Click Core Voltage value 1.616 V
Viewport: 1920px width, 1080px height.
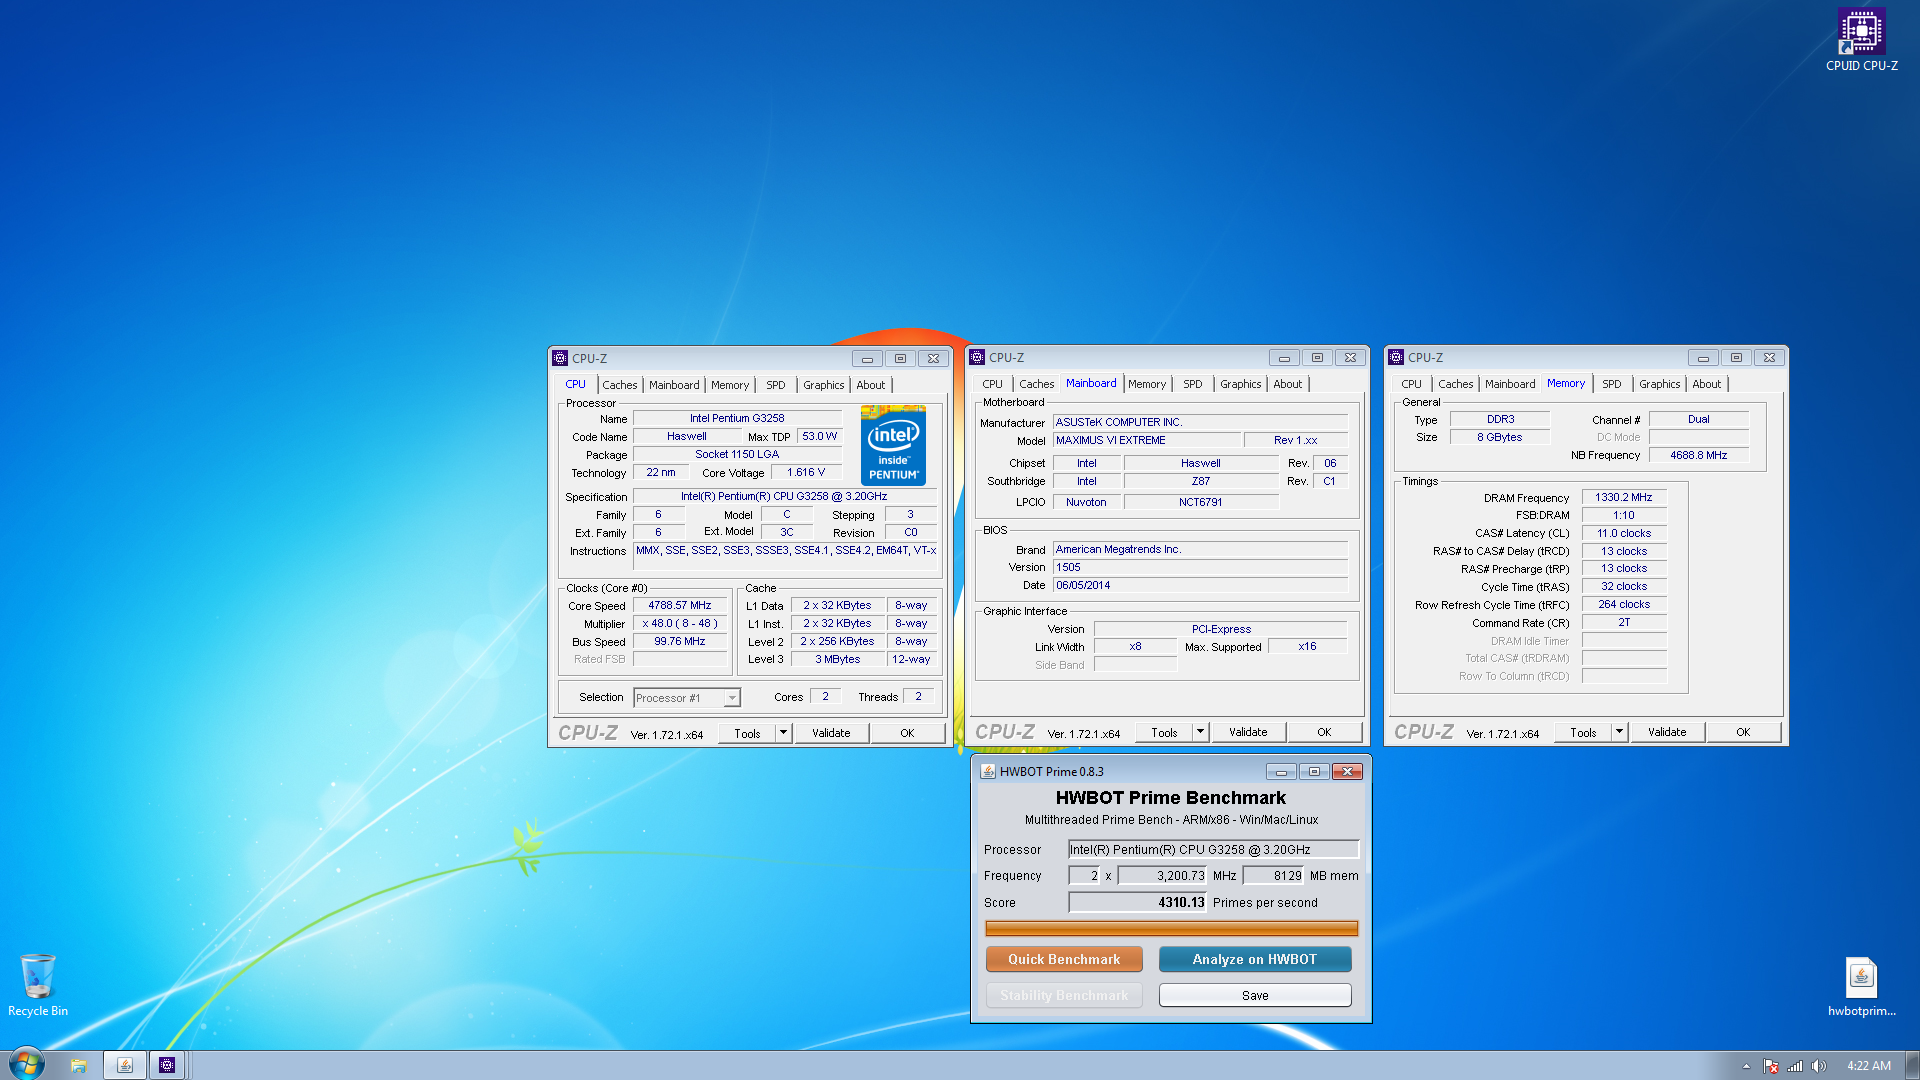pos(806,472)
